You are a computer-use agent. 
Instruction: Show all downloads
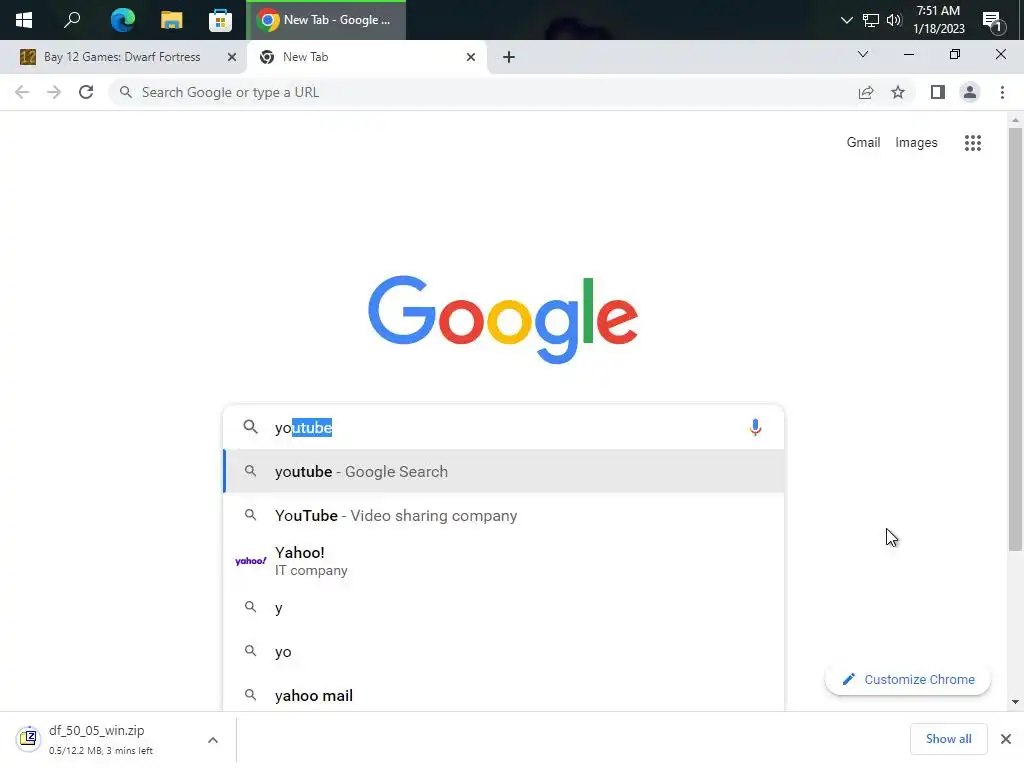pos(948,739)
